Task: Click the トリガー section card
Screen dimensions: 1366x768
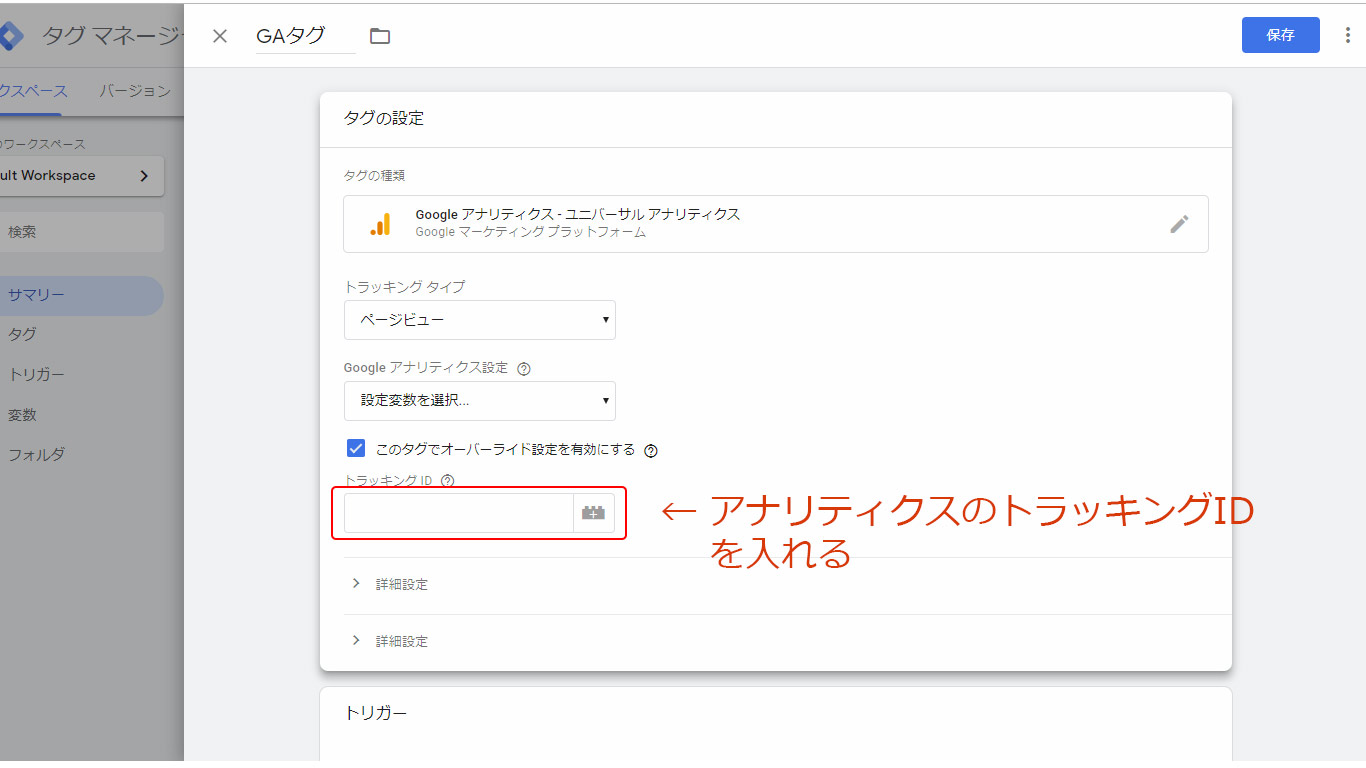Action: point(775,724)
